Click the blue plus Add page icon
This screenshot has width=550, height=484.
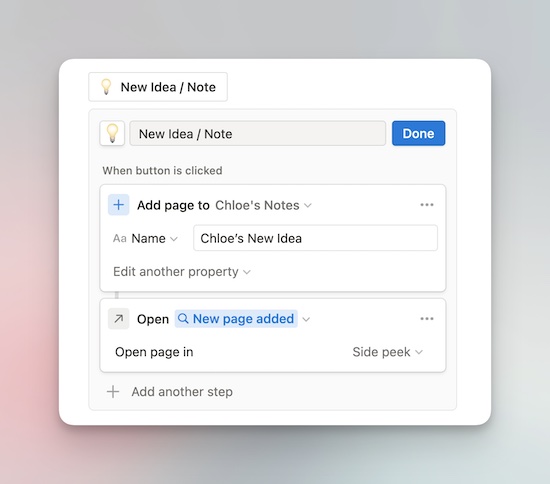pos(119,205)
